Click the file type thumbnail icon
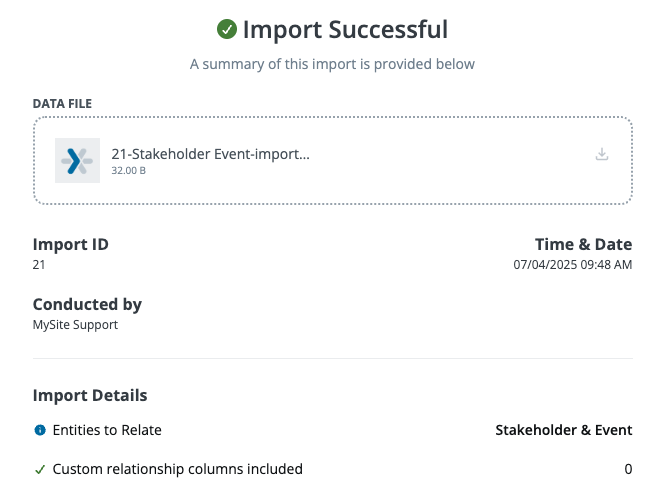This screenshot has width=654, height=498. click(x=77, y=160)
